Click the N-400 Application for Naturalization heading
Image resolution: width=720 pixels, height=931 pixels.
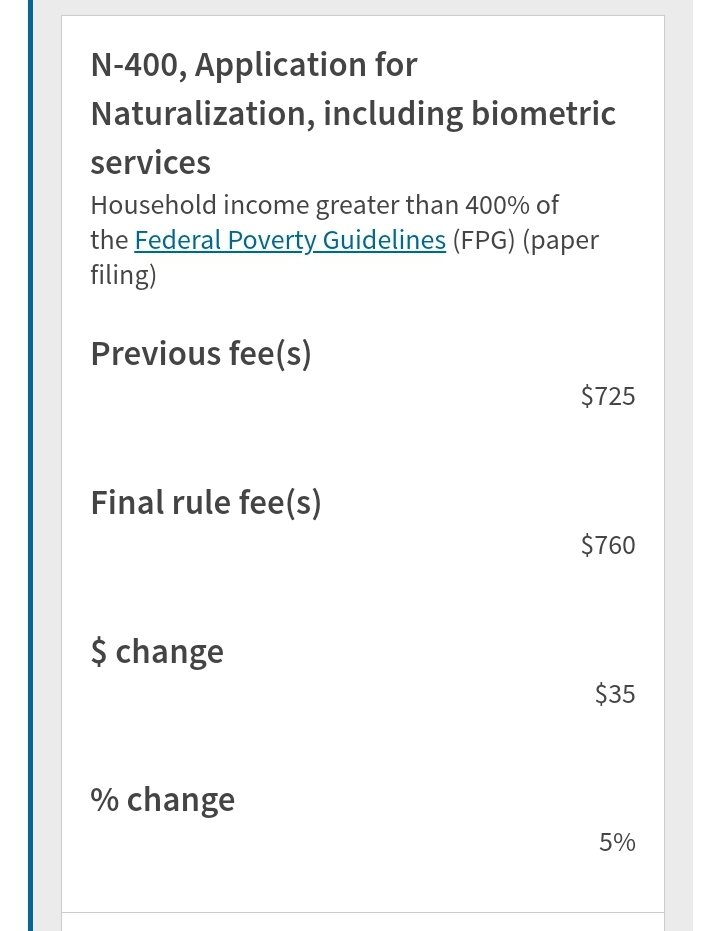point(353,113)
